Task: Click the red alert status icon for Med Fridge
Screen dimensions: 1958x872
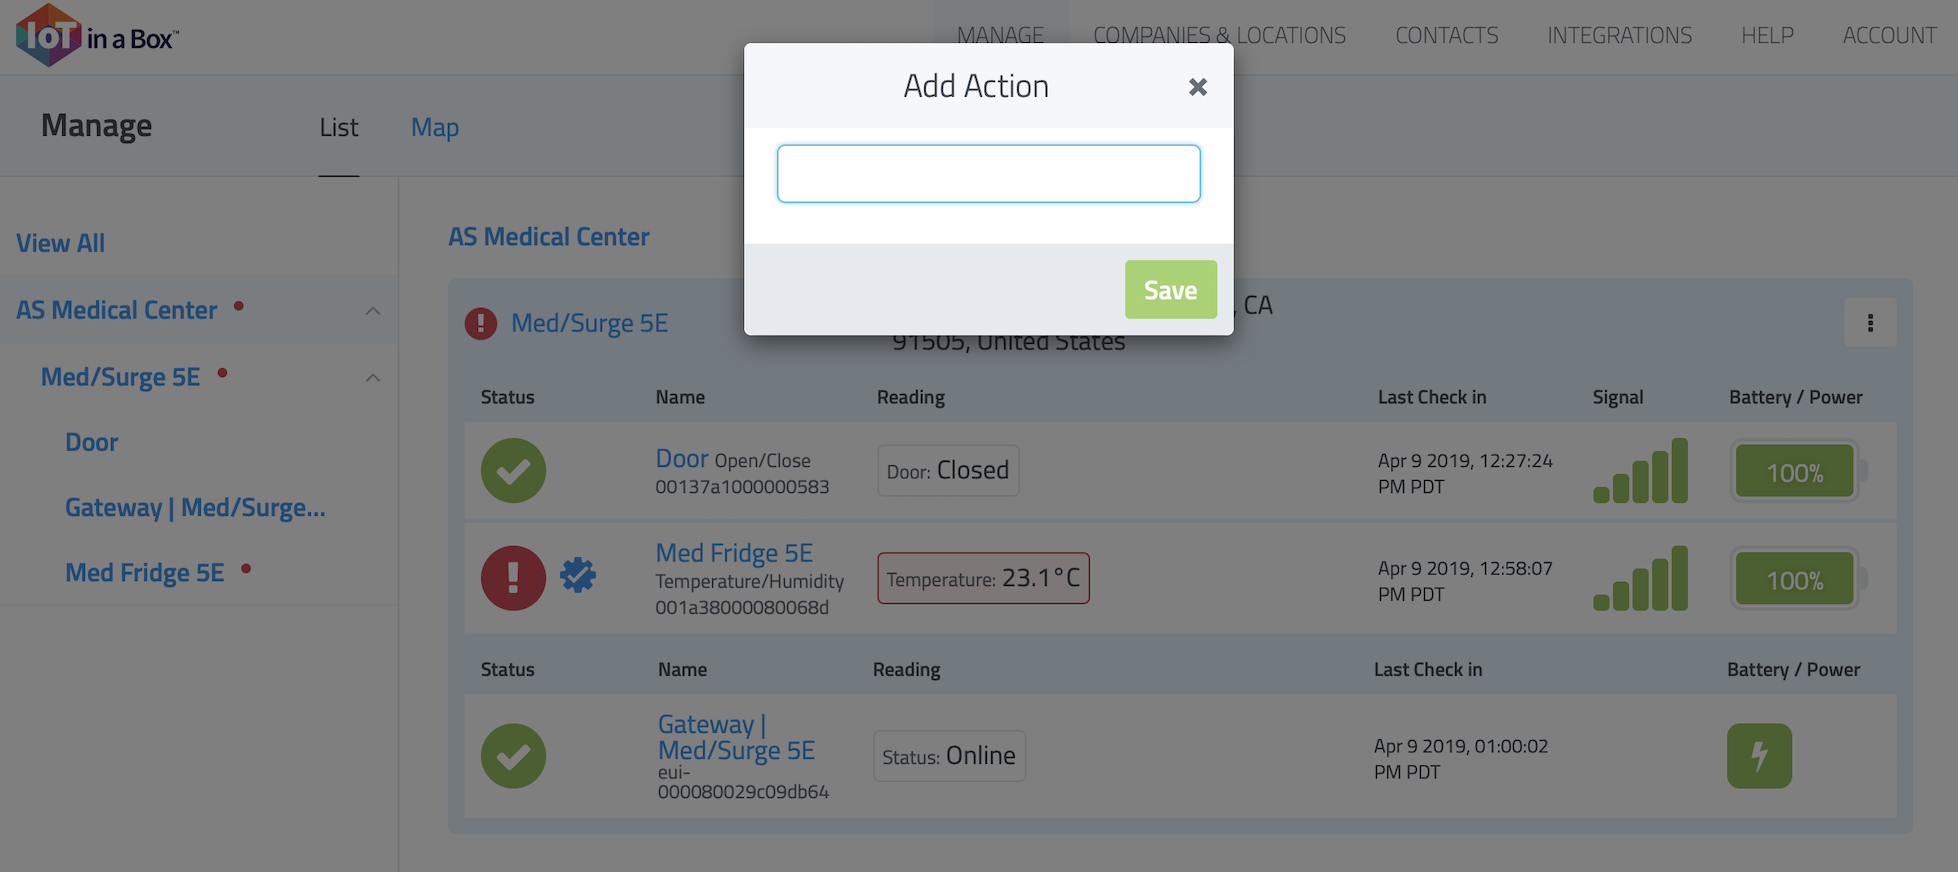Action: 513,578
